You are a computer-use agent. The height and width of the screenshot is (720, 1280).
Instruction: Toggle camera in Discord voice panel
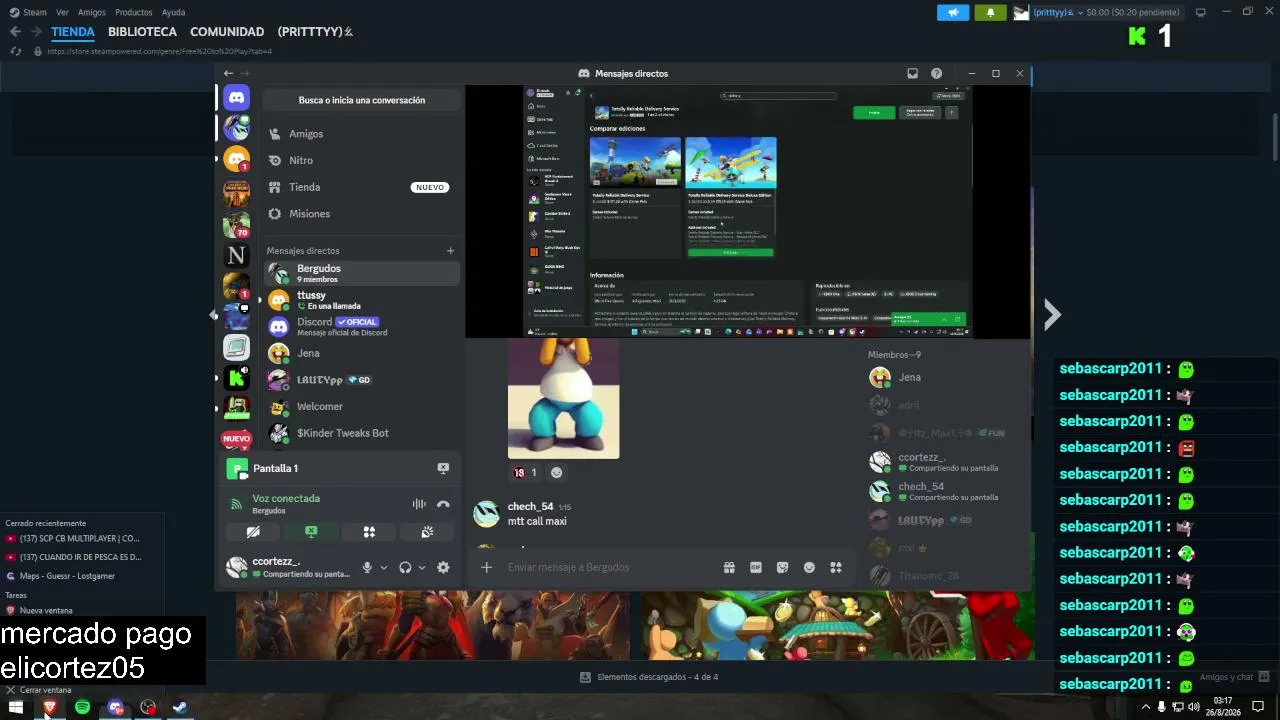253,532
